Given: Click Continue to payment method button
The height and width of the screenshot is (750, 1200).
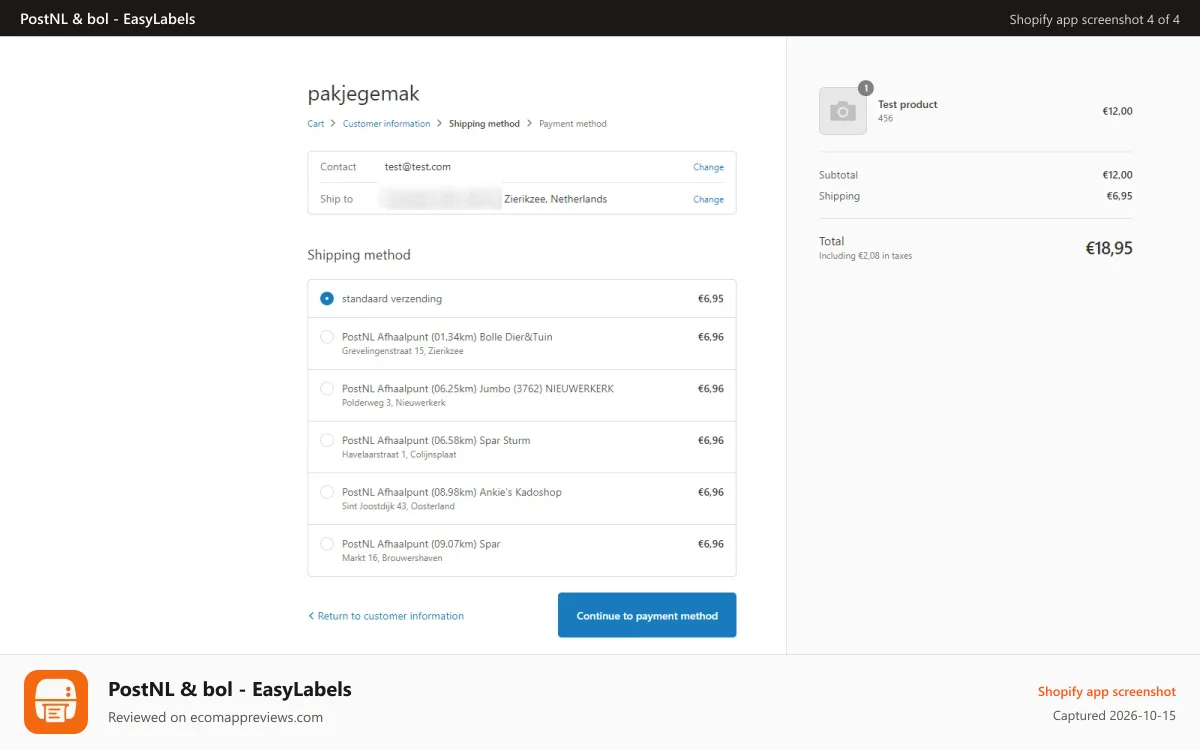Looking at the screenshot, I should click(x=647, y=615).
